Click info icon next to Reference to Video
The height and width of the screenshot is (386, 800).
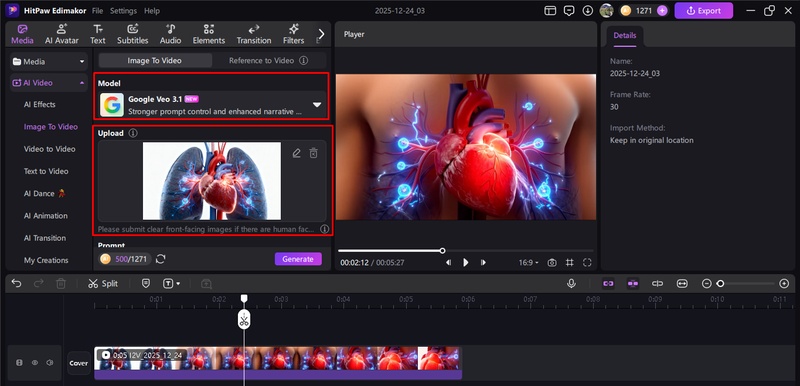pyautogui.click(x=304, y=60)
